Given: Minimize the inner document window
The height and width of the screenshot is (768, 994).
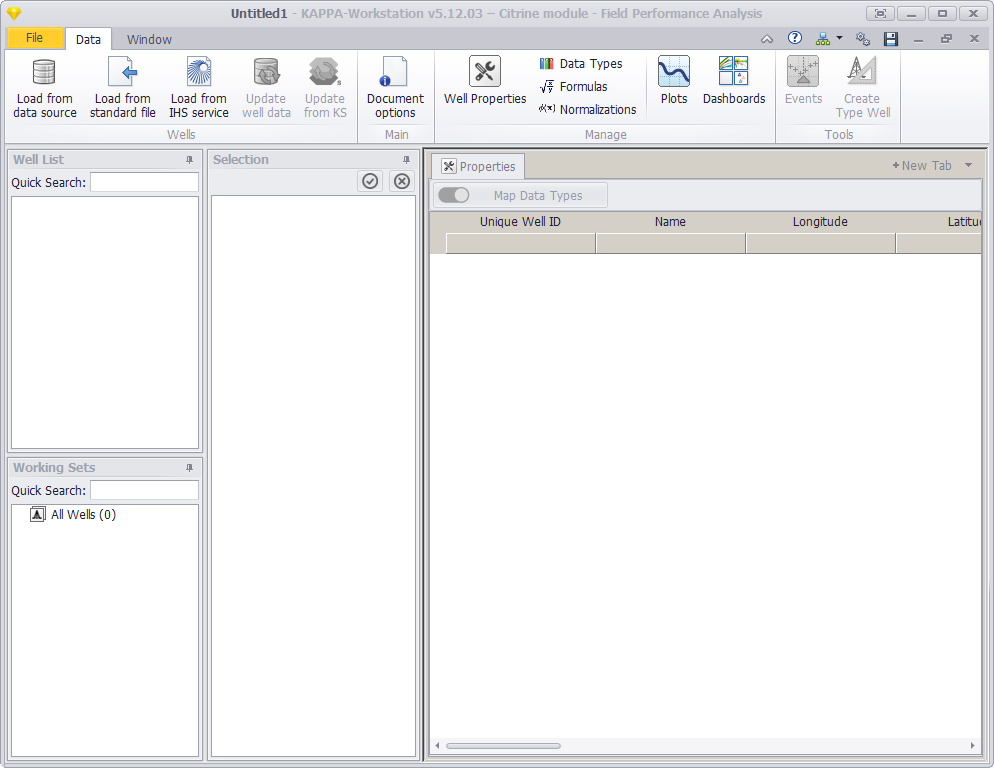Looking at the screenshot, I should pos(918,39).
